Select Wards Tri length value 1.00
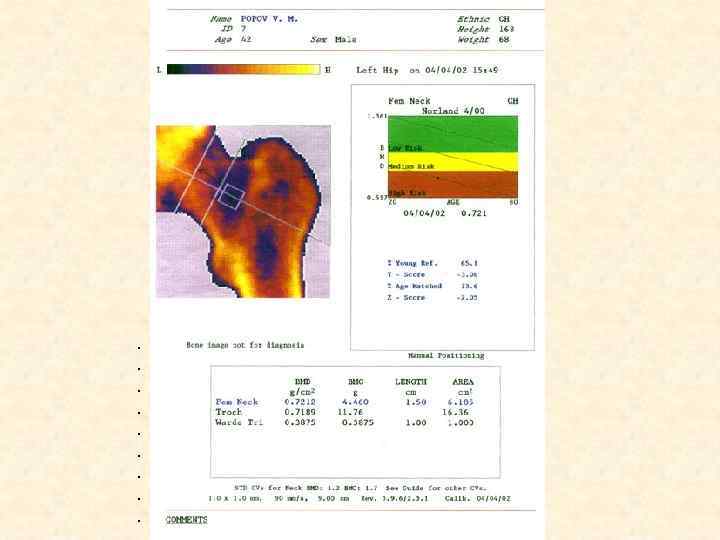Image resolution: width=720 pixels, height=540 pixels. click(416, 422)
